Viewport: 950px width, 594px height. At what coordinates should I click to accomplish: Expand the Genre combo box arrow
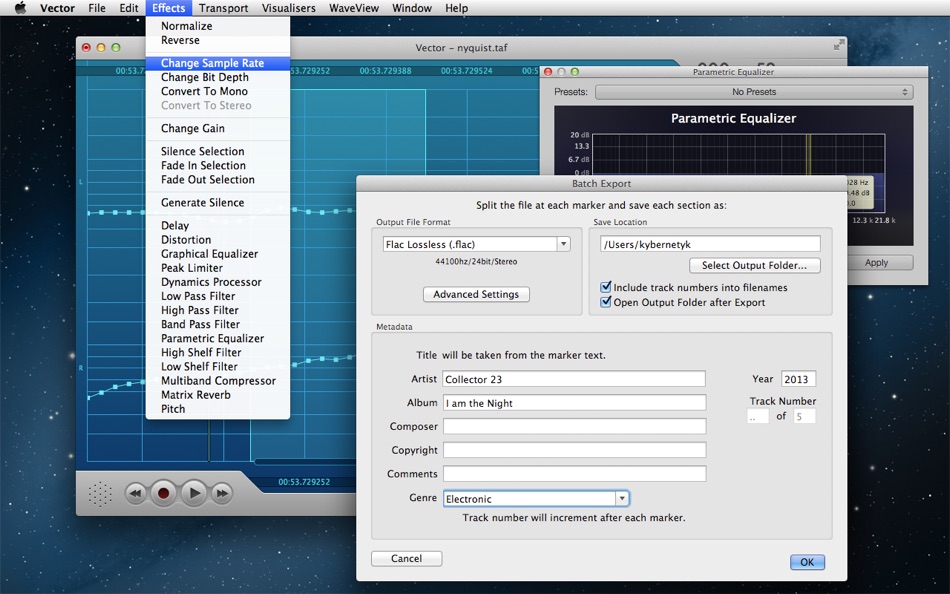pos(622,499)
